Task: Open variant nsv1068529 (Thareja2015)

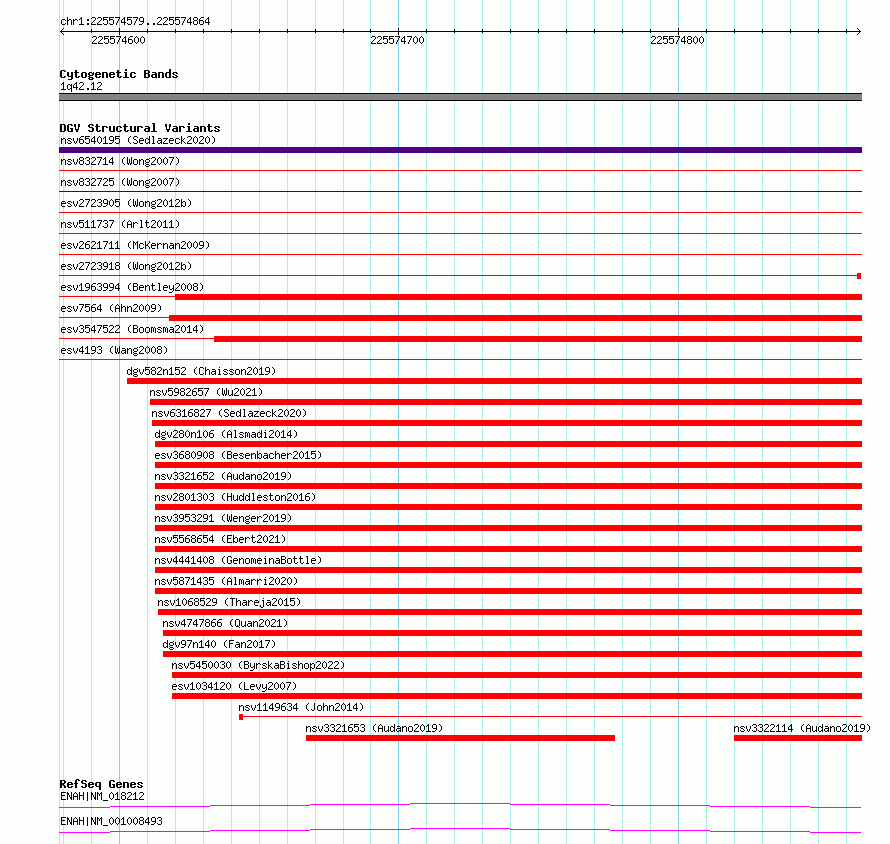Action: pyautogui.click(x=229, y=602)
